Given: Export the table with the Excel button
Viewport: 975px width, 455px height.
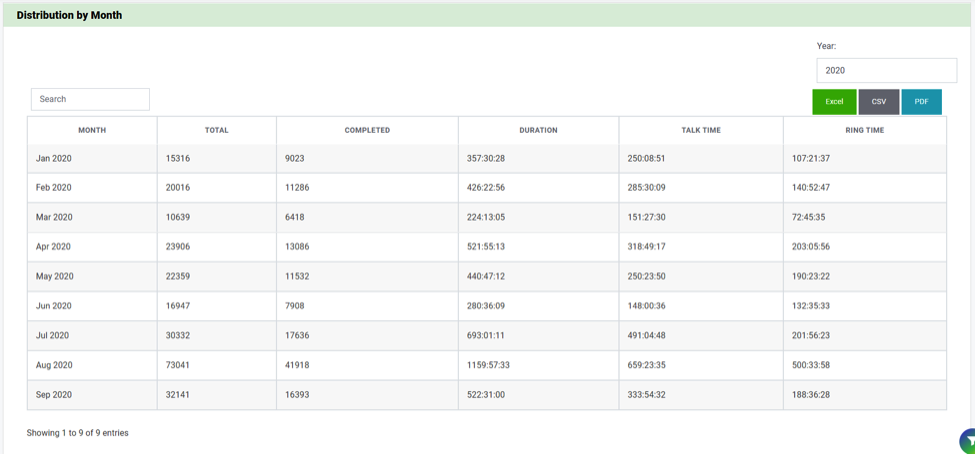Looking at the screenshot, I should pyautogui.click(x=834, y=101).
